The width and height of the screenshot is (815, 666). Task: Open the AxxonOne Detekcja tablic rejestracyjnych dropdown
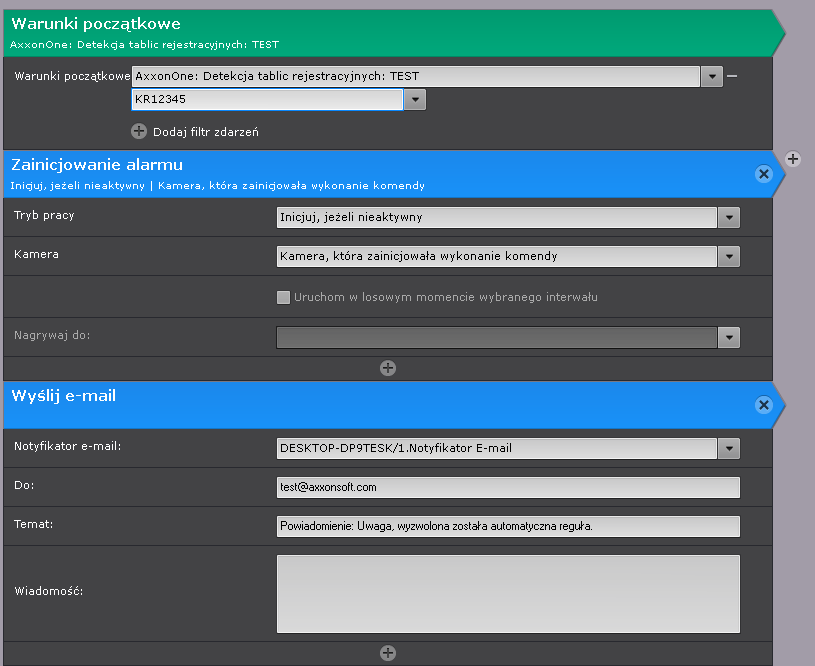(711, 77)
